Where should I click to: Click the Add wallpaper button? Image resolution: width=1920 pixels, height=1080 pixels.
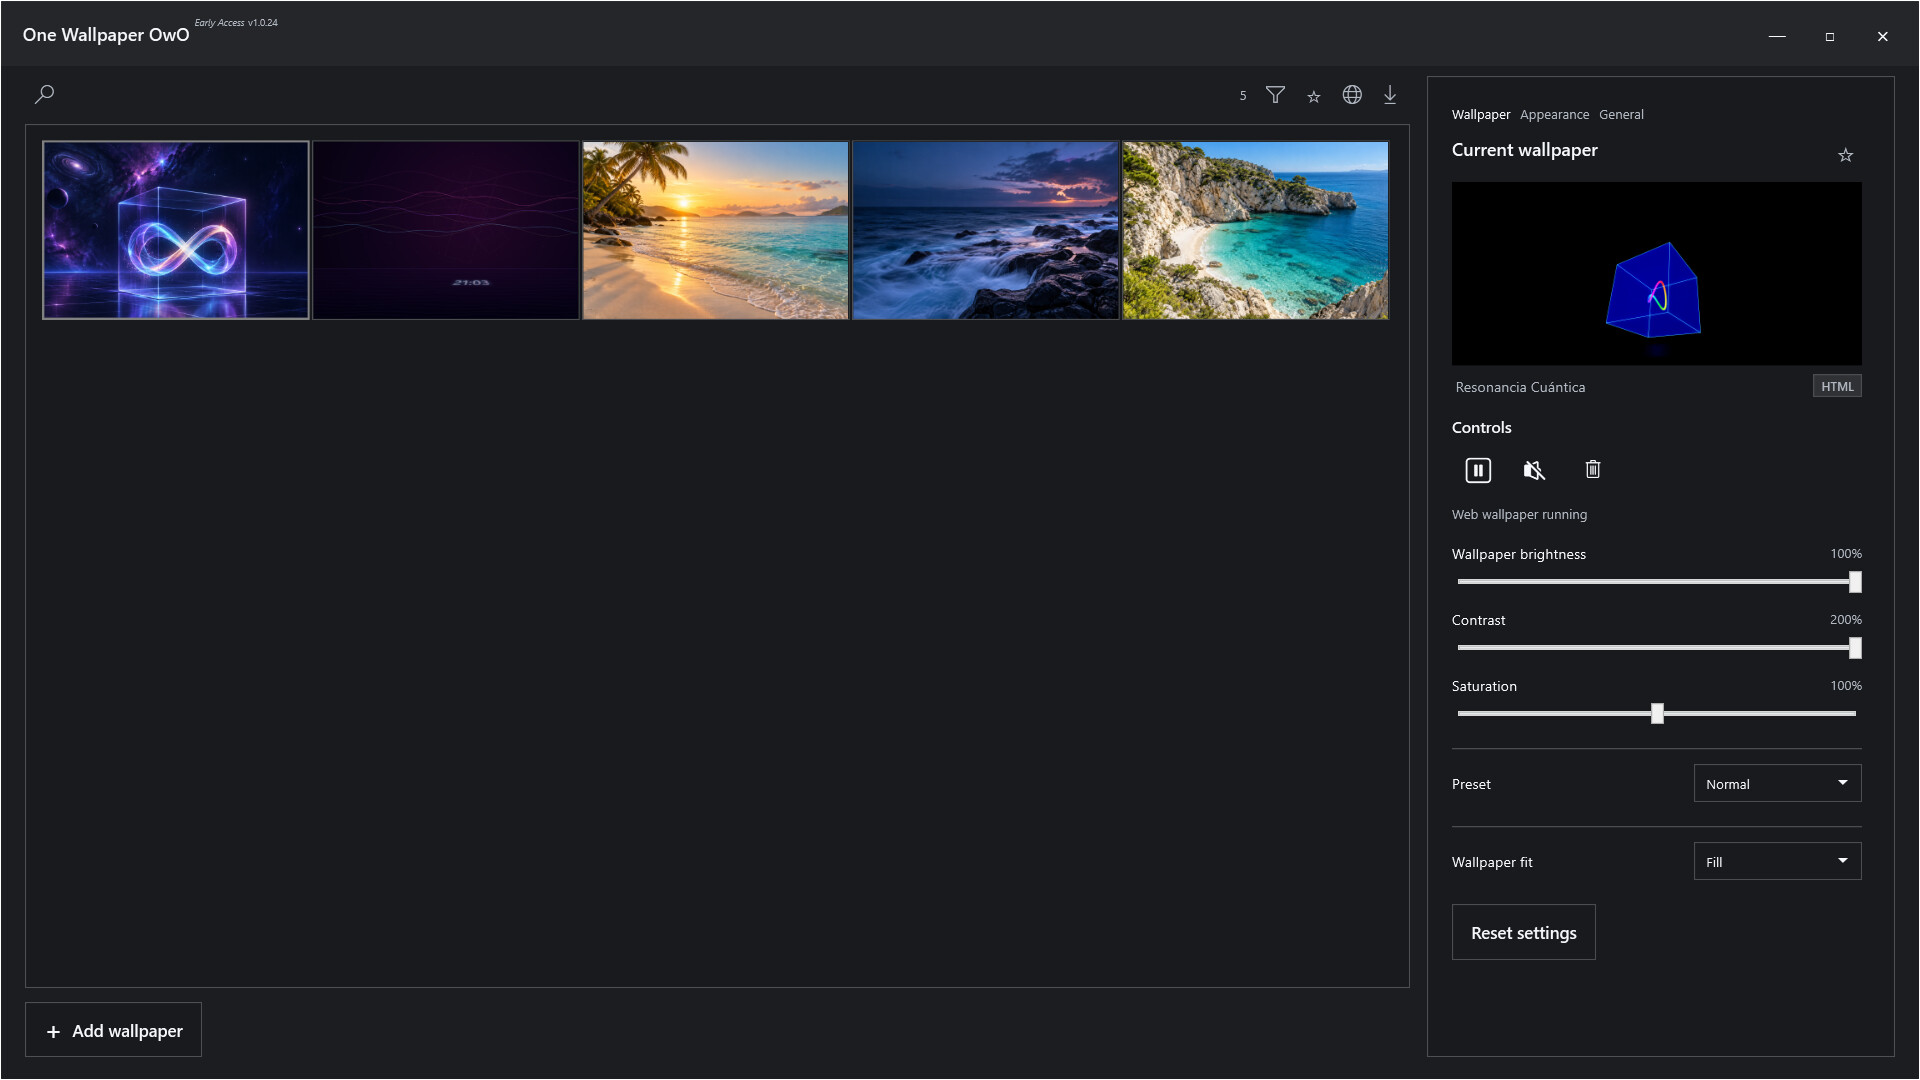(x=113, y=1030)
